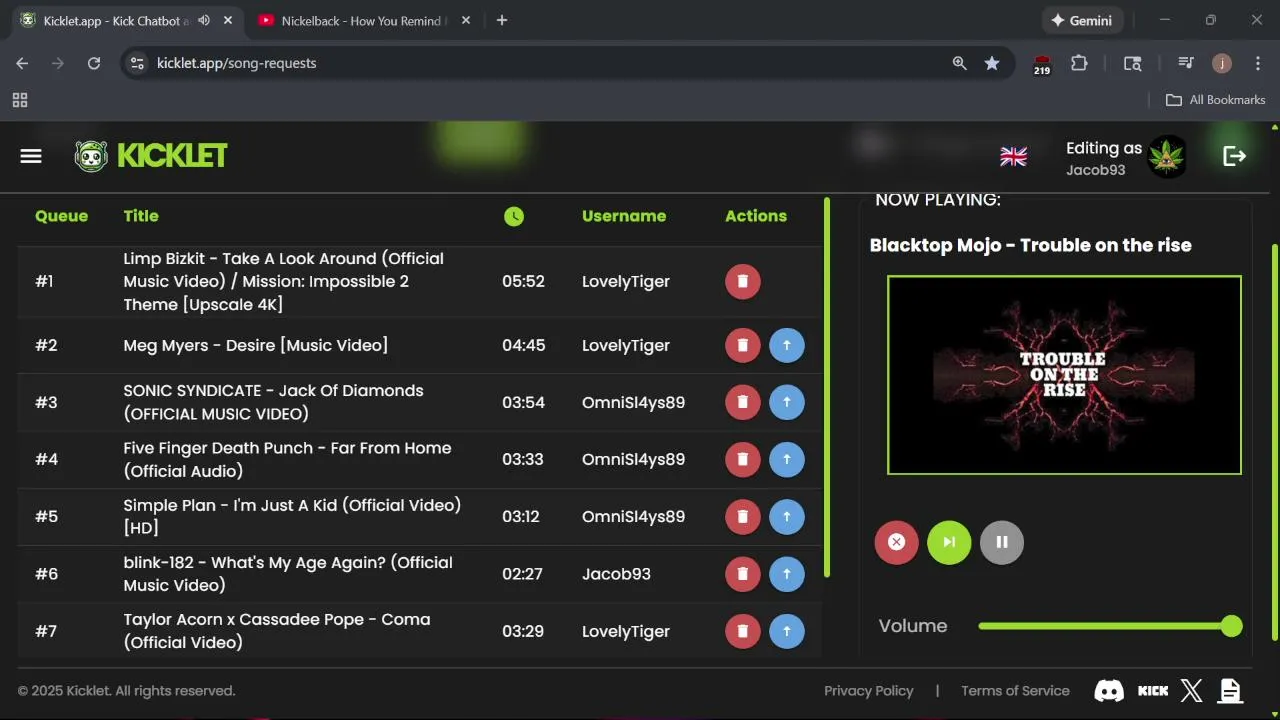Open Kicklet Discord link

click(x=1109, y=690)
